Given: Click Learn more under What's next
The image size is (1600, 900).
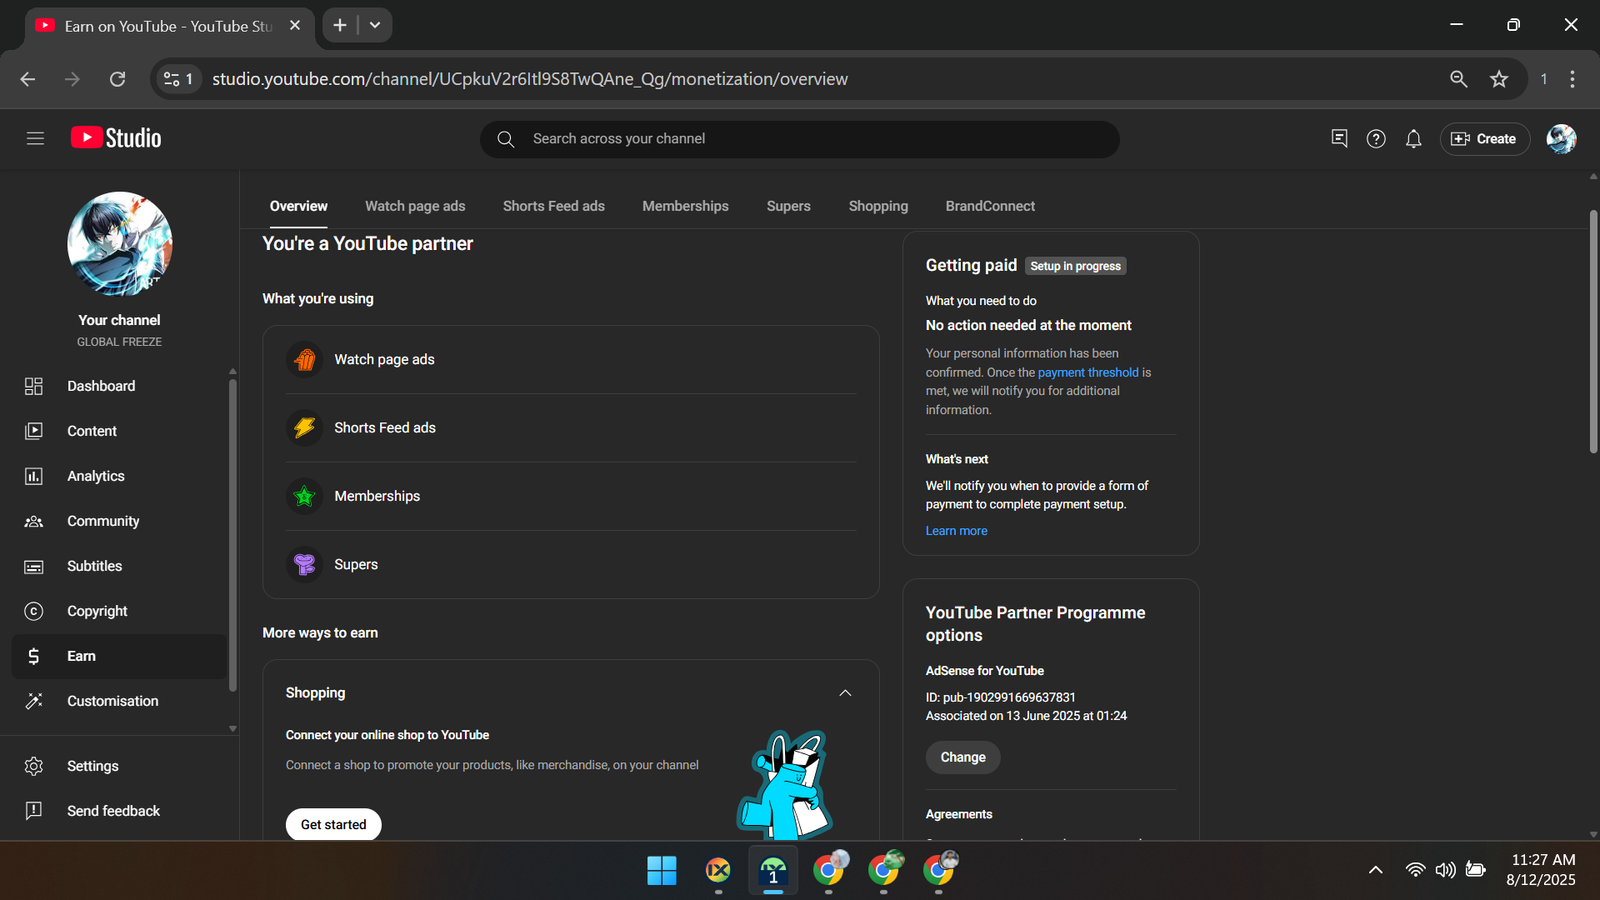Looking at the screenshot, I should (956, 531).
